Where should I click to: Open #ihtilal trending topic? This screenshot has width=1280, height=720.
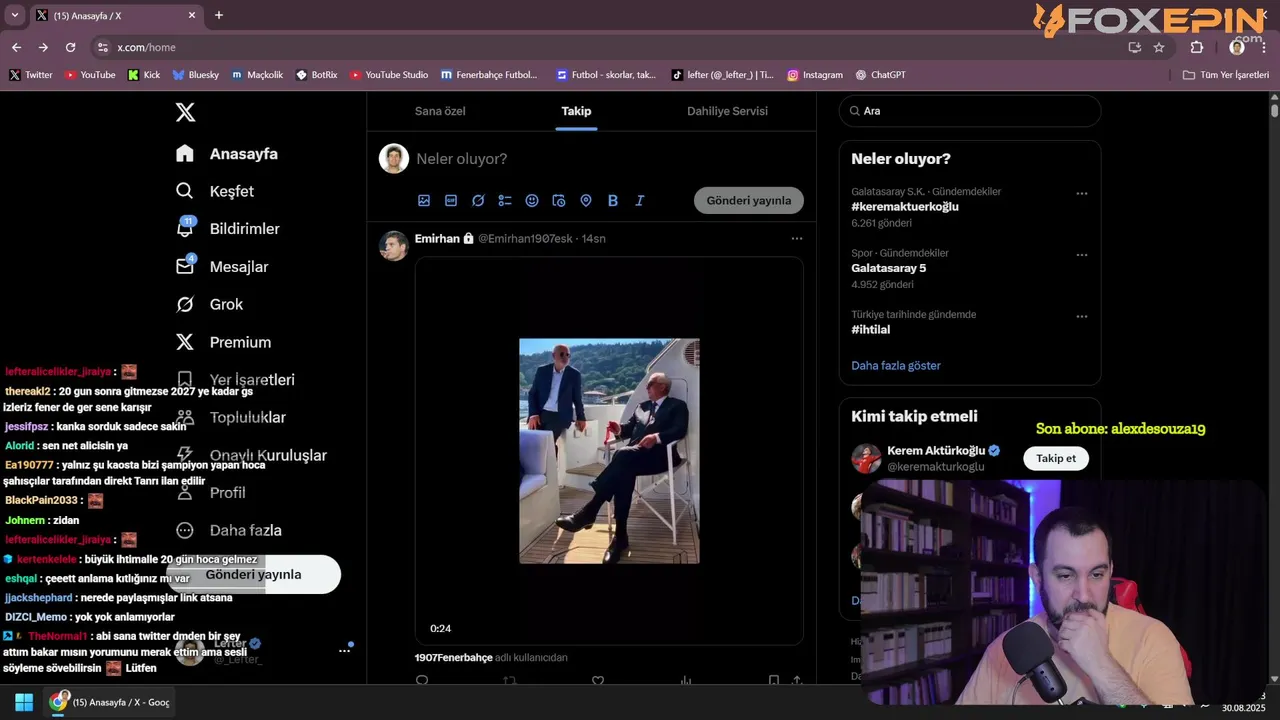tap(870, 329)
